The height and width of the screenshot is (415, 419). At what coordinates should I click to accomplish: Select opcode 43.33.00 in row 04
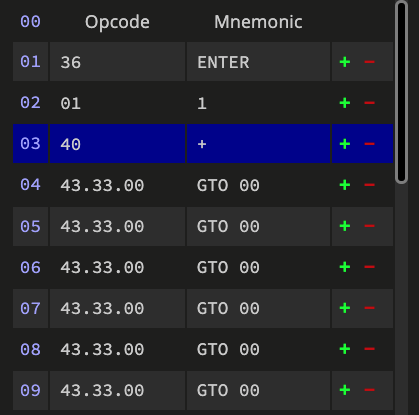(x=117, y=185)
